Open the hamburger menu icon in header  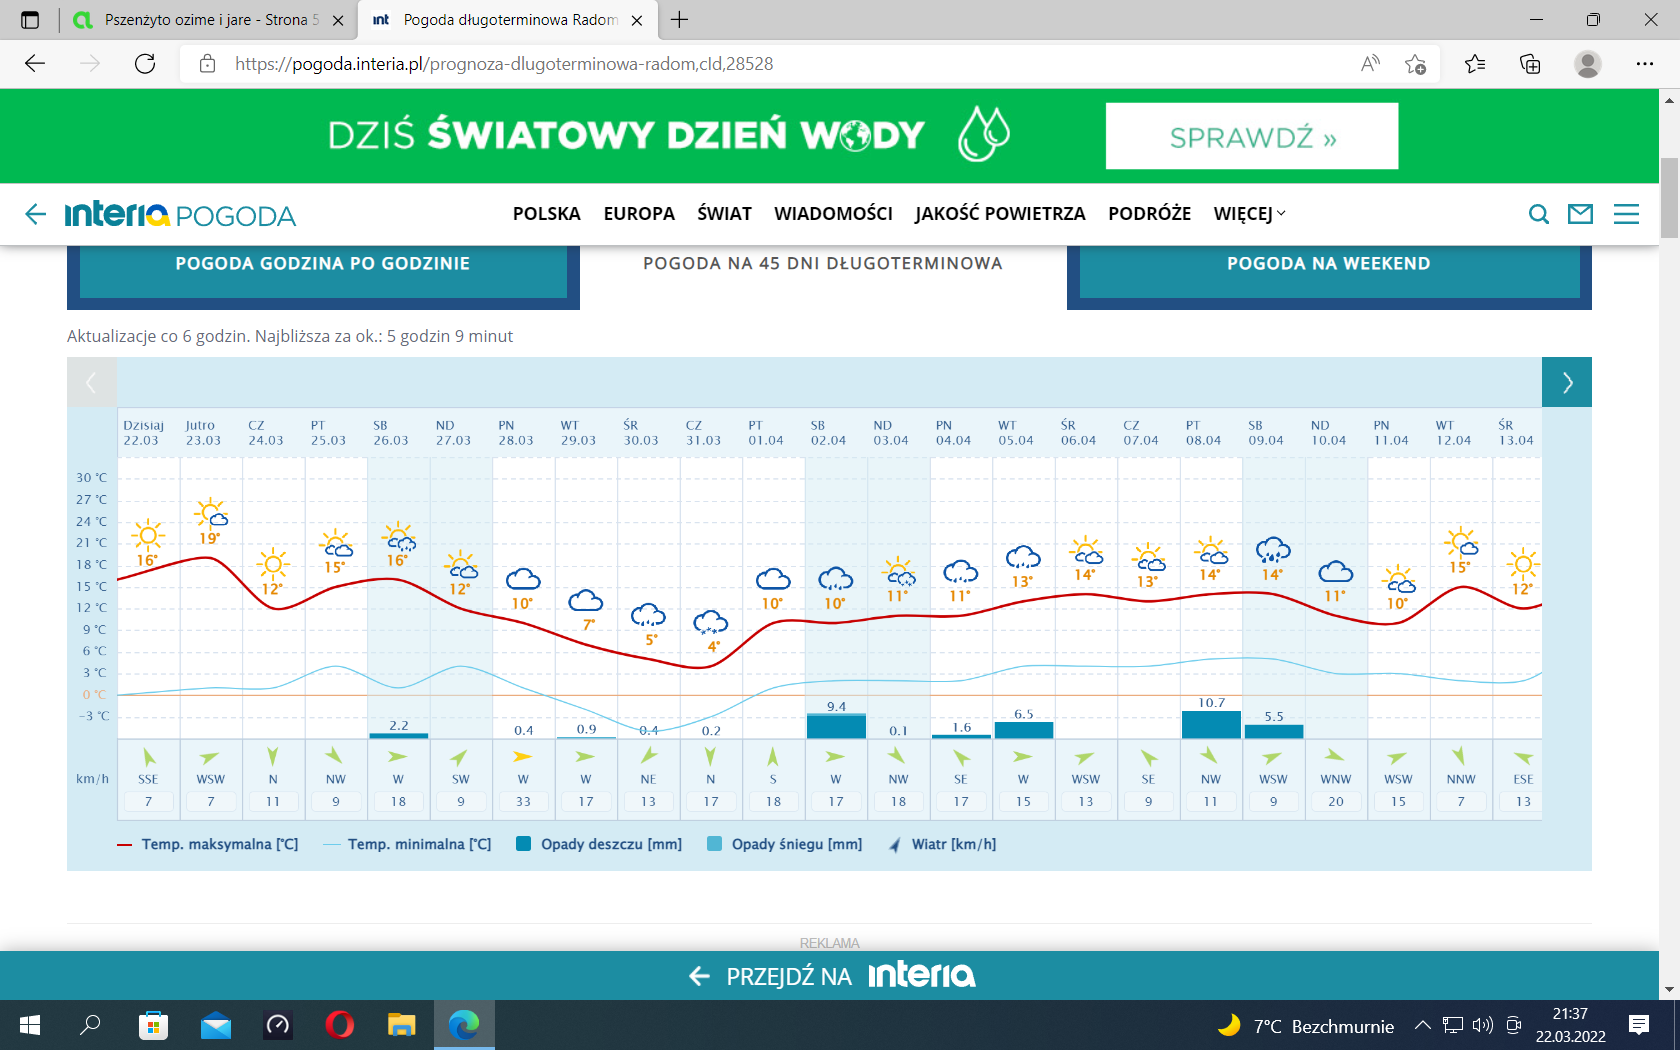tap(1626, 214)
